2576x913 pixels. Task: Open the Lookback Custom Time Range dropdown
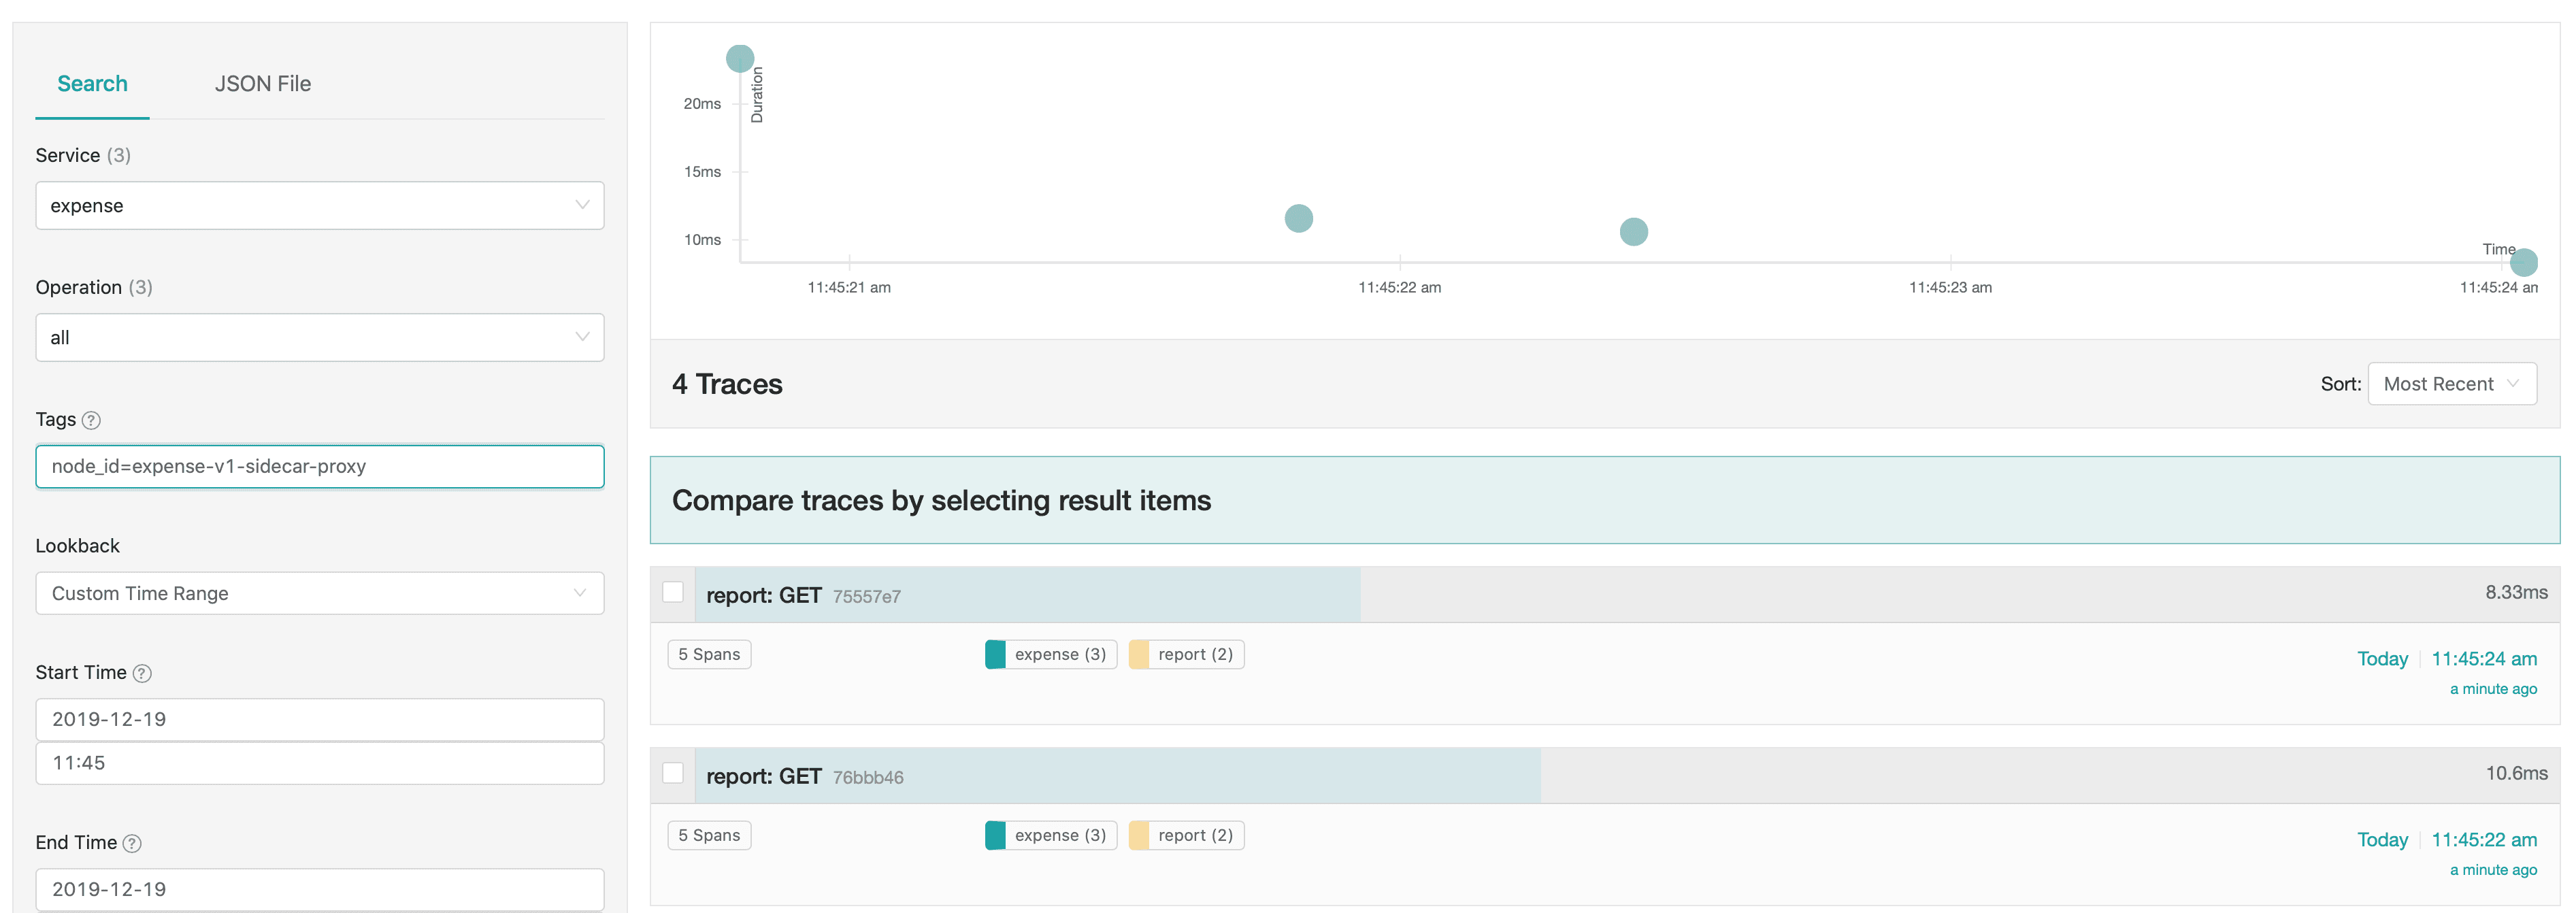coord(319,593)
